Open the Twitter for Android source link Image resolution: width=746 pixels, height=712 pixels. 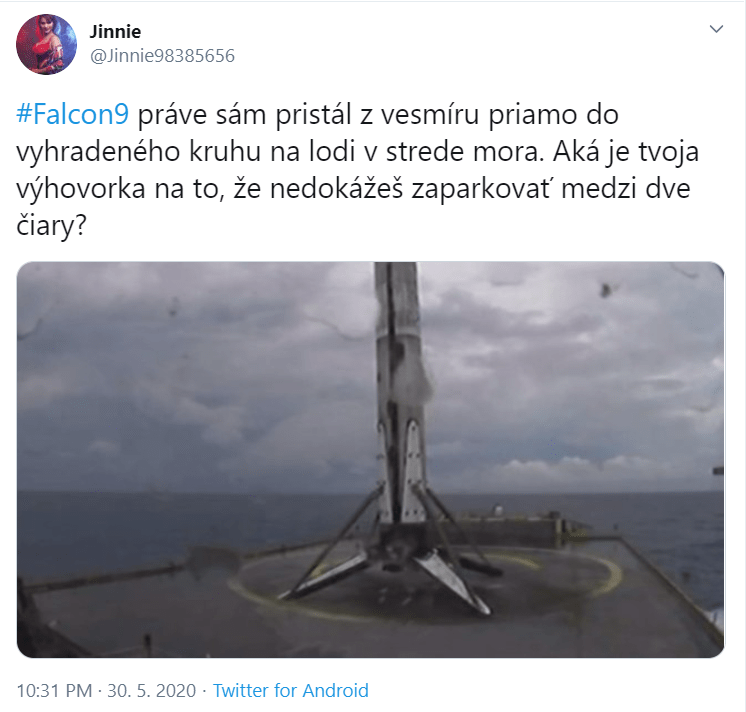coord(290,690)
